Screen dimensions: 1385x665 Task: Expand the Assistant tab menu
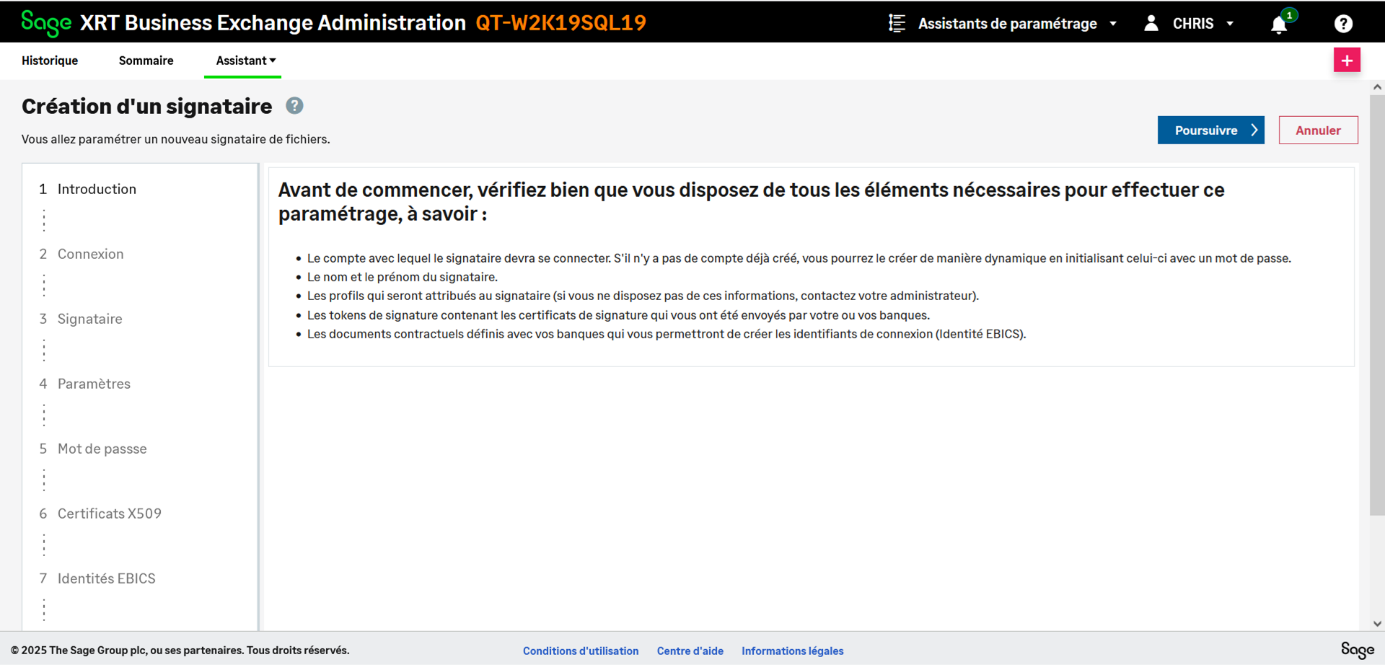pos(246,61)
